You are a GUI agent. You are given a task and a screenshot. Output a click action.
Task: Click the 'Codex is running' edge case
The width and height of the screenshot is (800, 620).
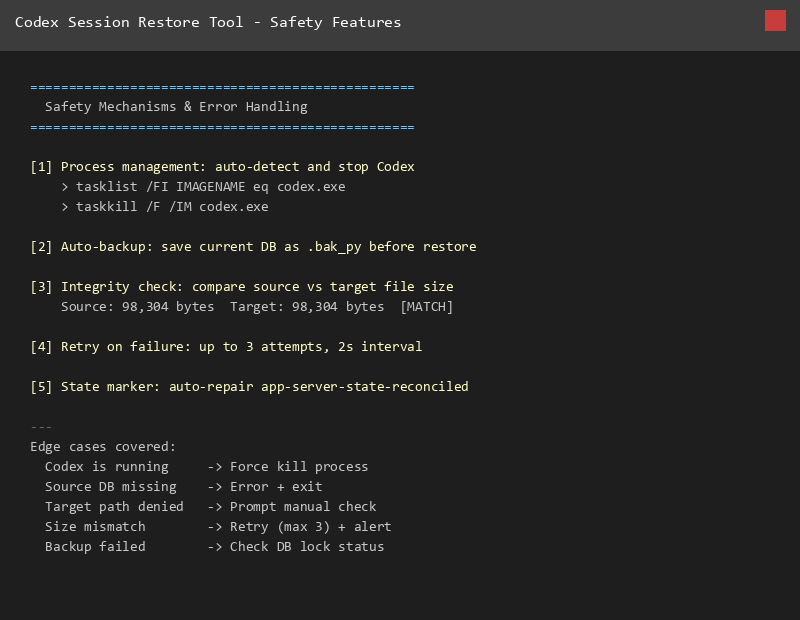point(107,467)
